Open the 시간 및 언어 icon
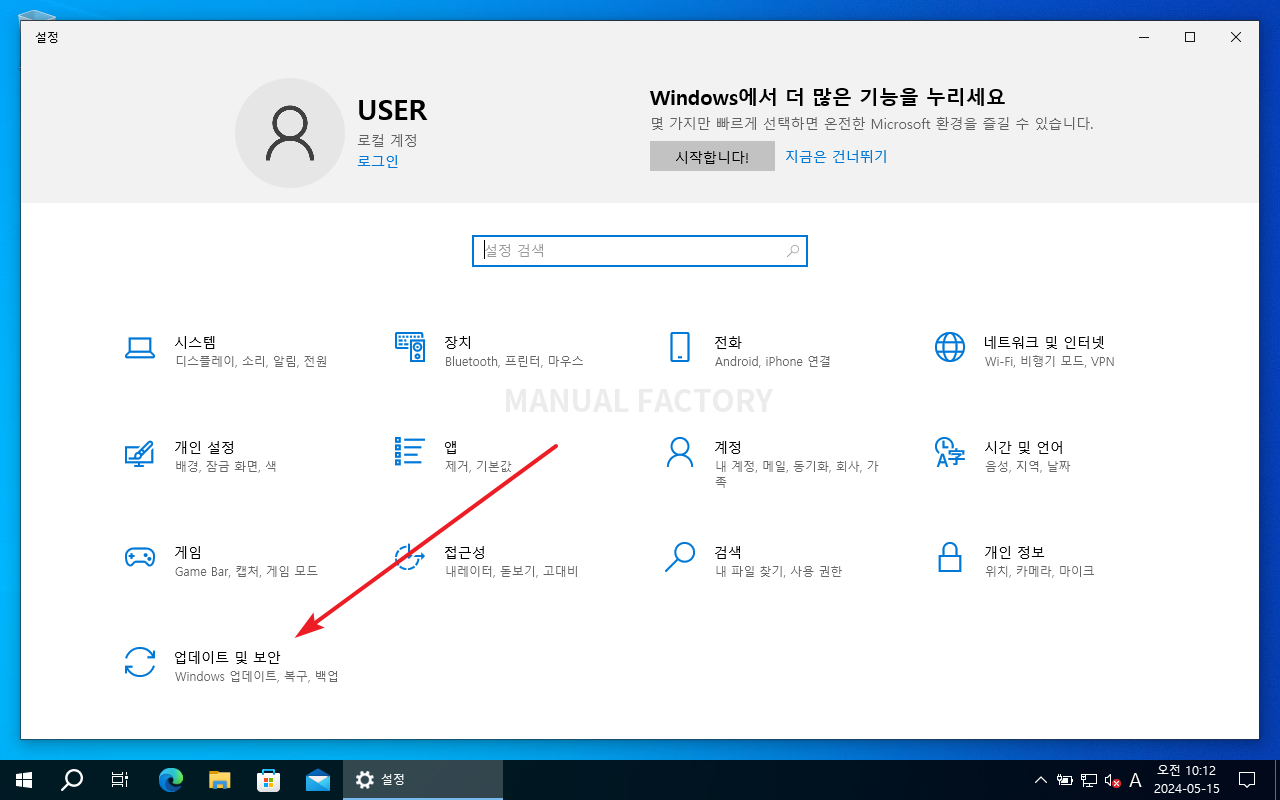Viewport: 1280px width, 800px height. click(950, 452)
